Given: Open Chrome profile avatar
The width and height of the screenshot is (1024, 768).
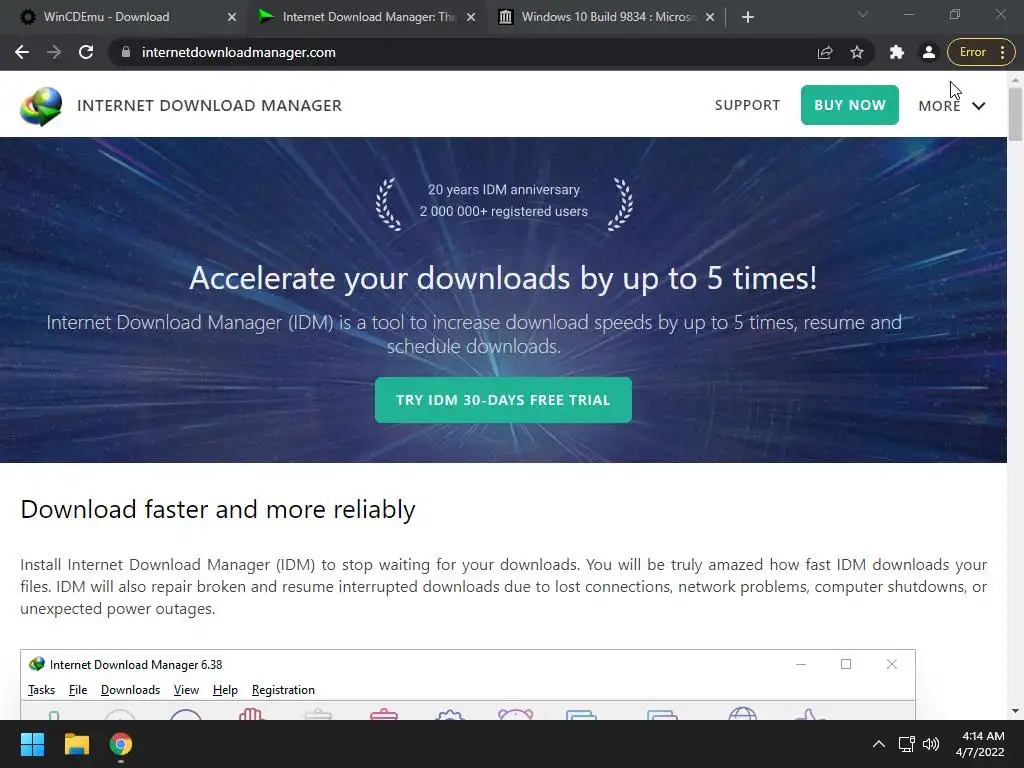Looking at the screenshot, I should (929, 52).
